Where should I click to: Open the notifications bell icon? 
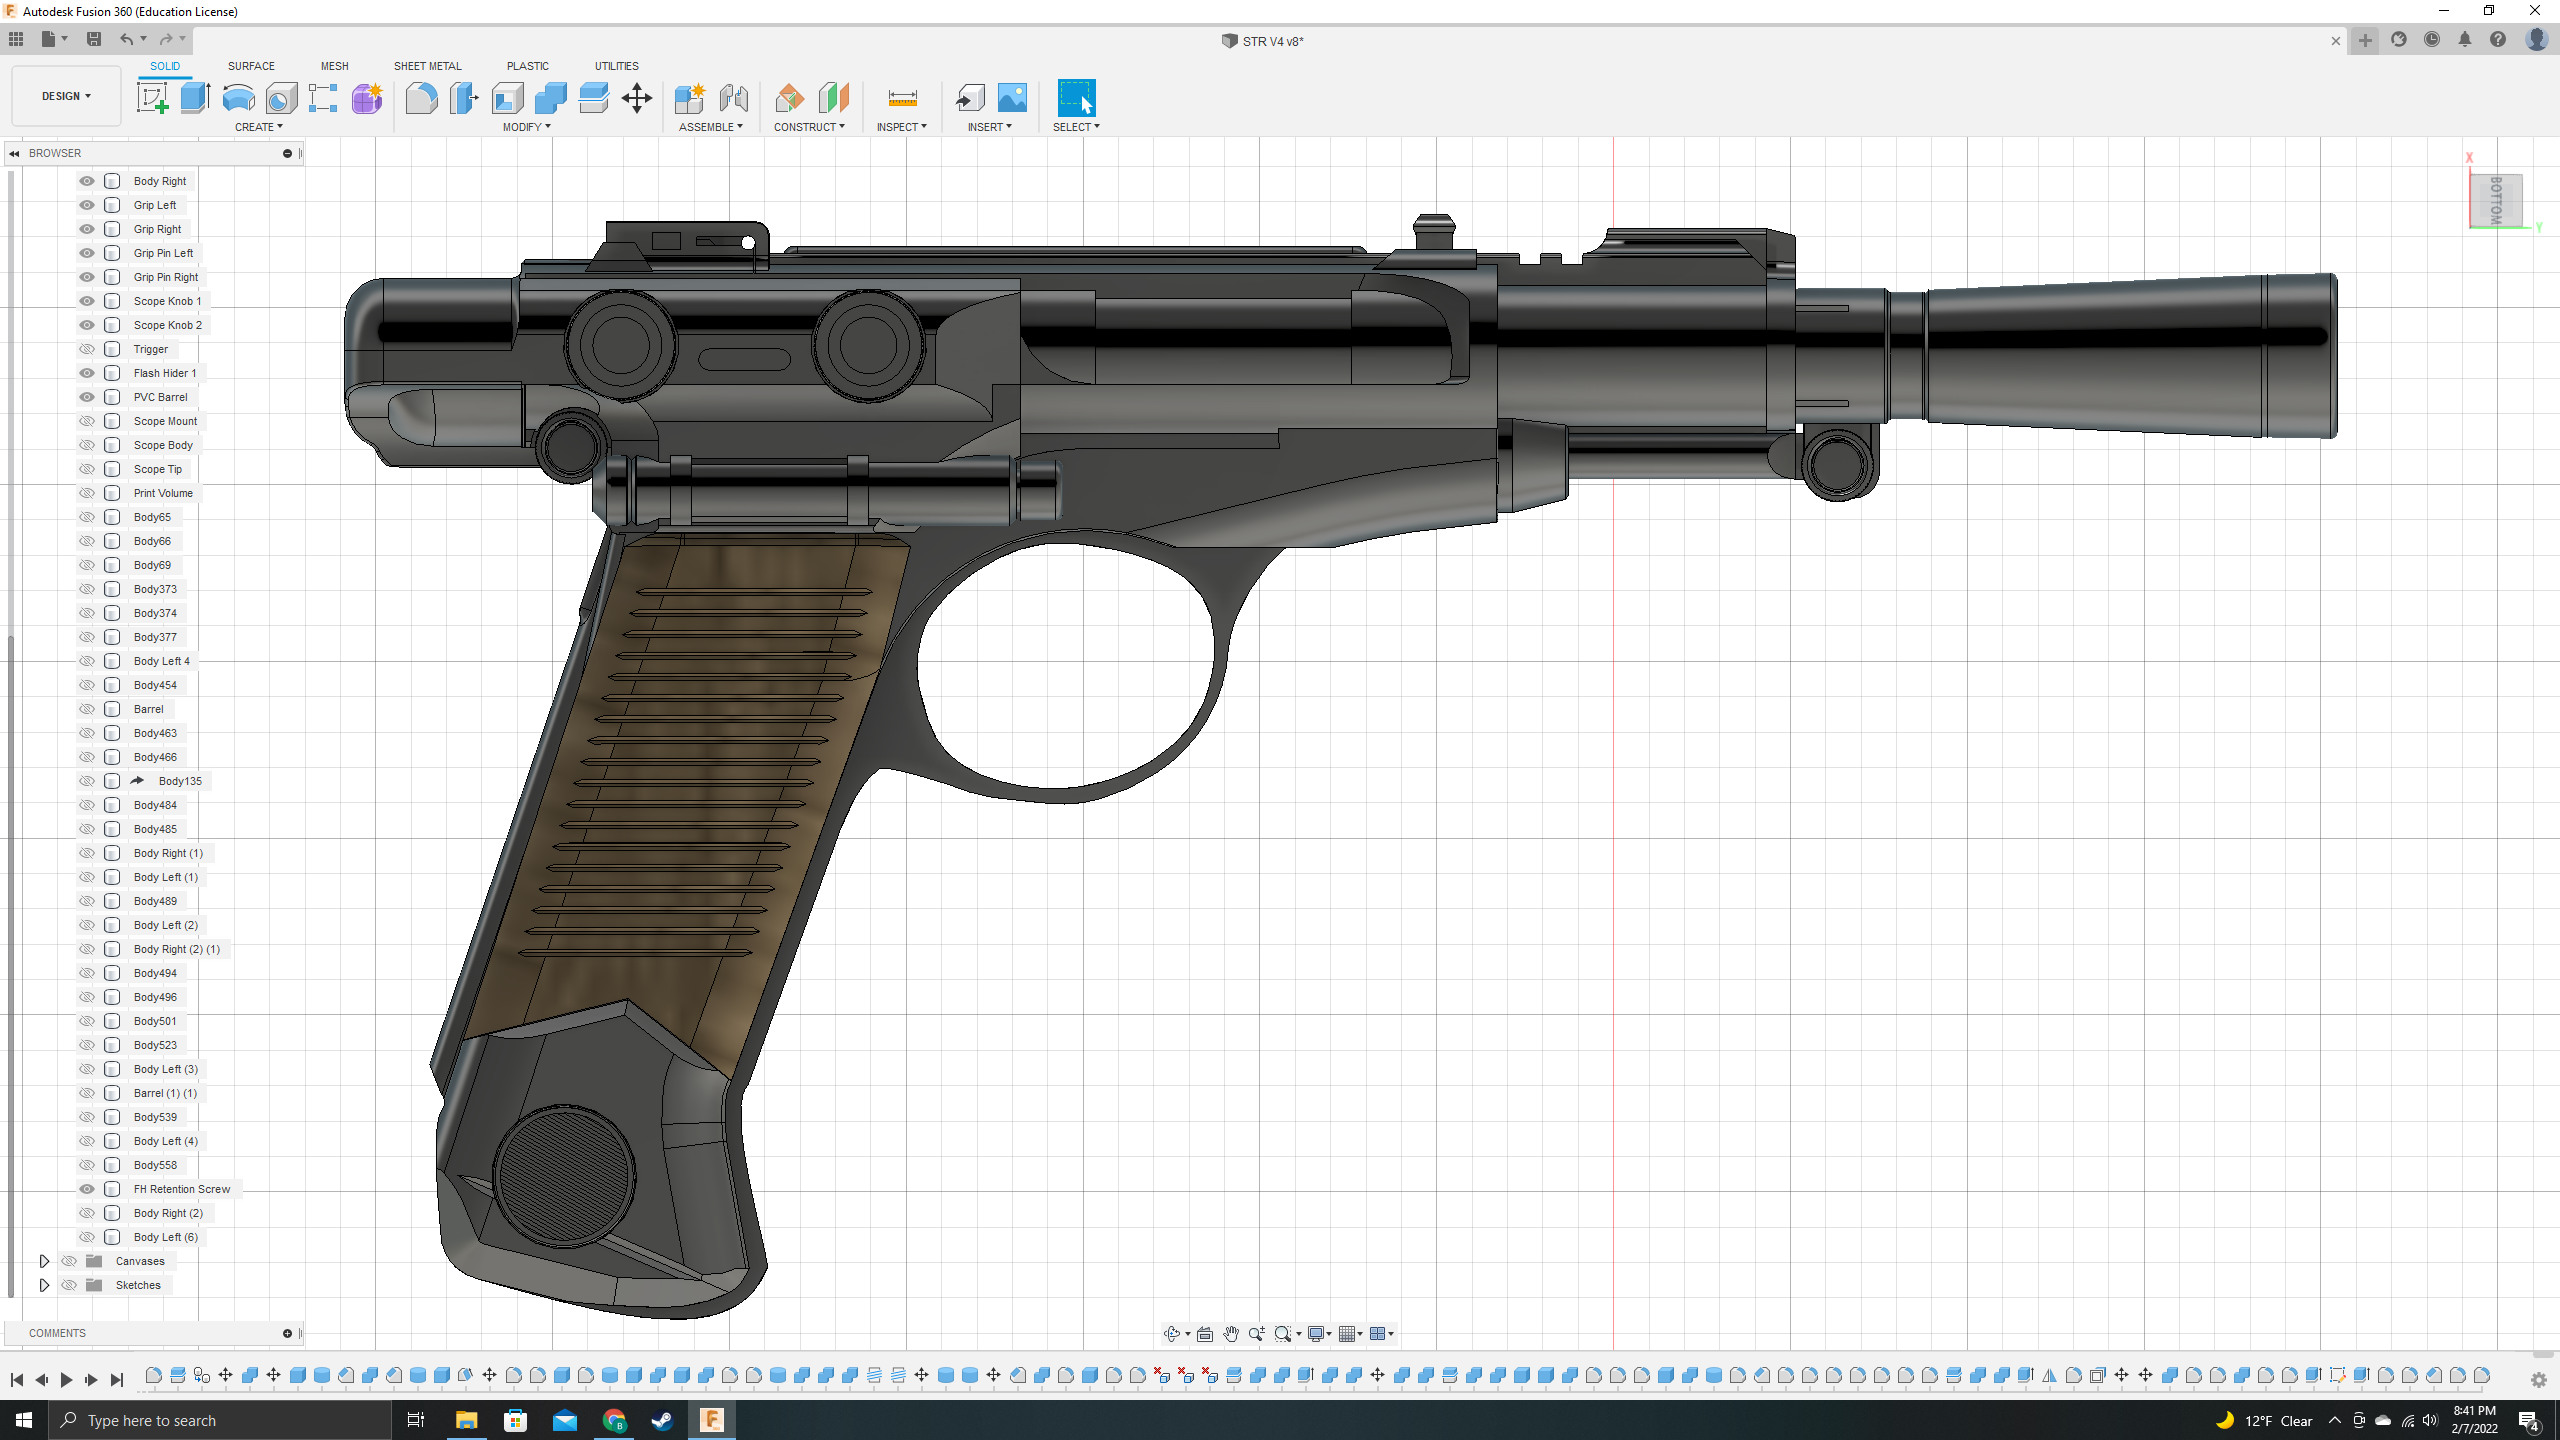pyautogui.click(x=2465, y=40)
